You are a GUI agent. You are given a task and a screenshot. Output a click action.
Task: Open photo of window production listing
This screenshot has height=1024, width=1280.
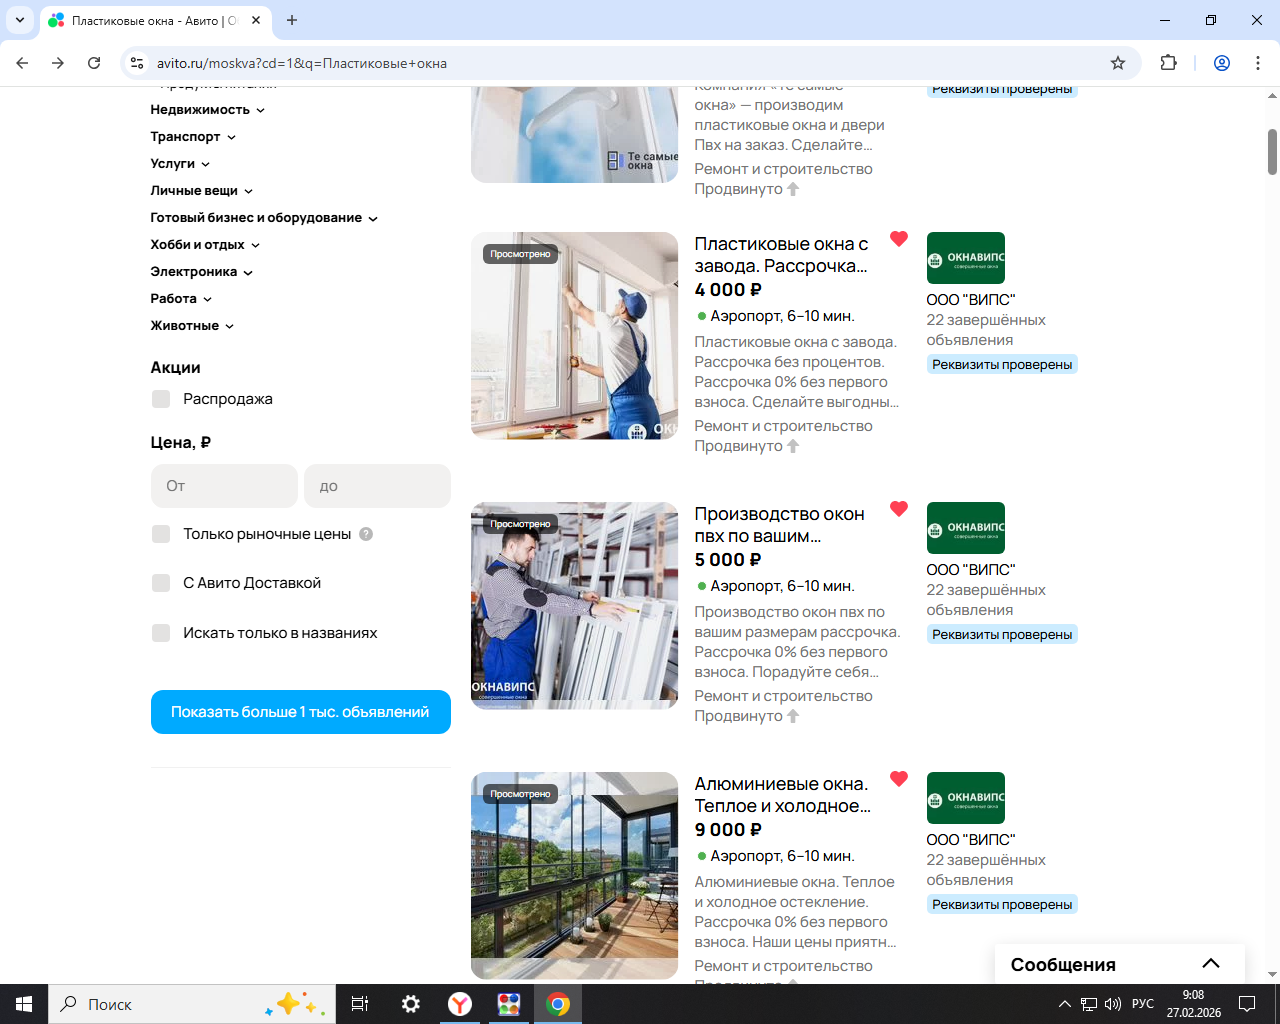[x=574, y=606]
